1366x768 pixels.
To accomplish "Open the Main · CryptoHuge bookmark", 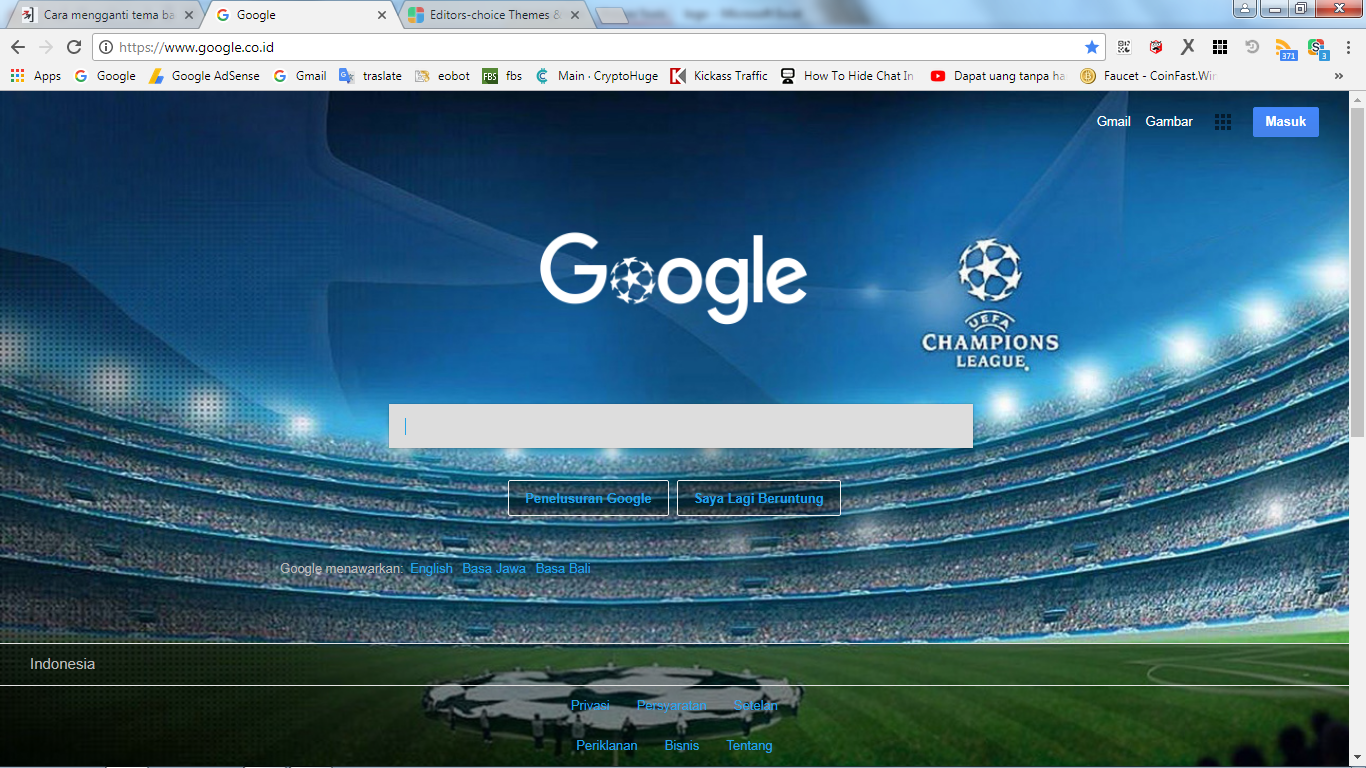I will pyautogui.click(x=597, y=76).
